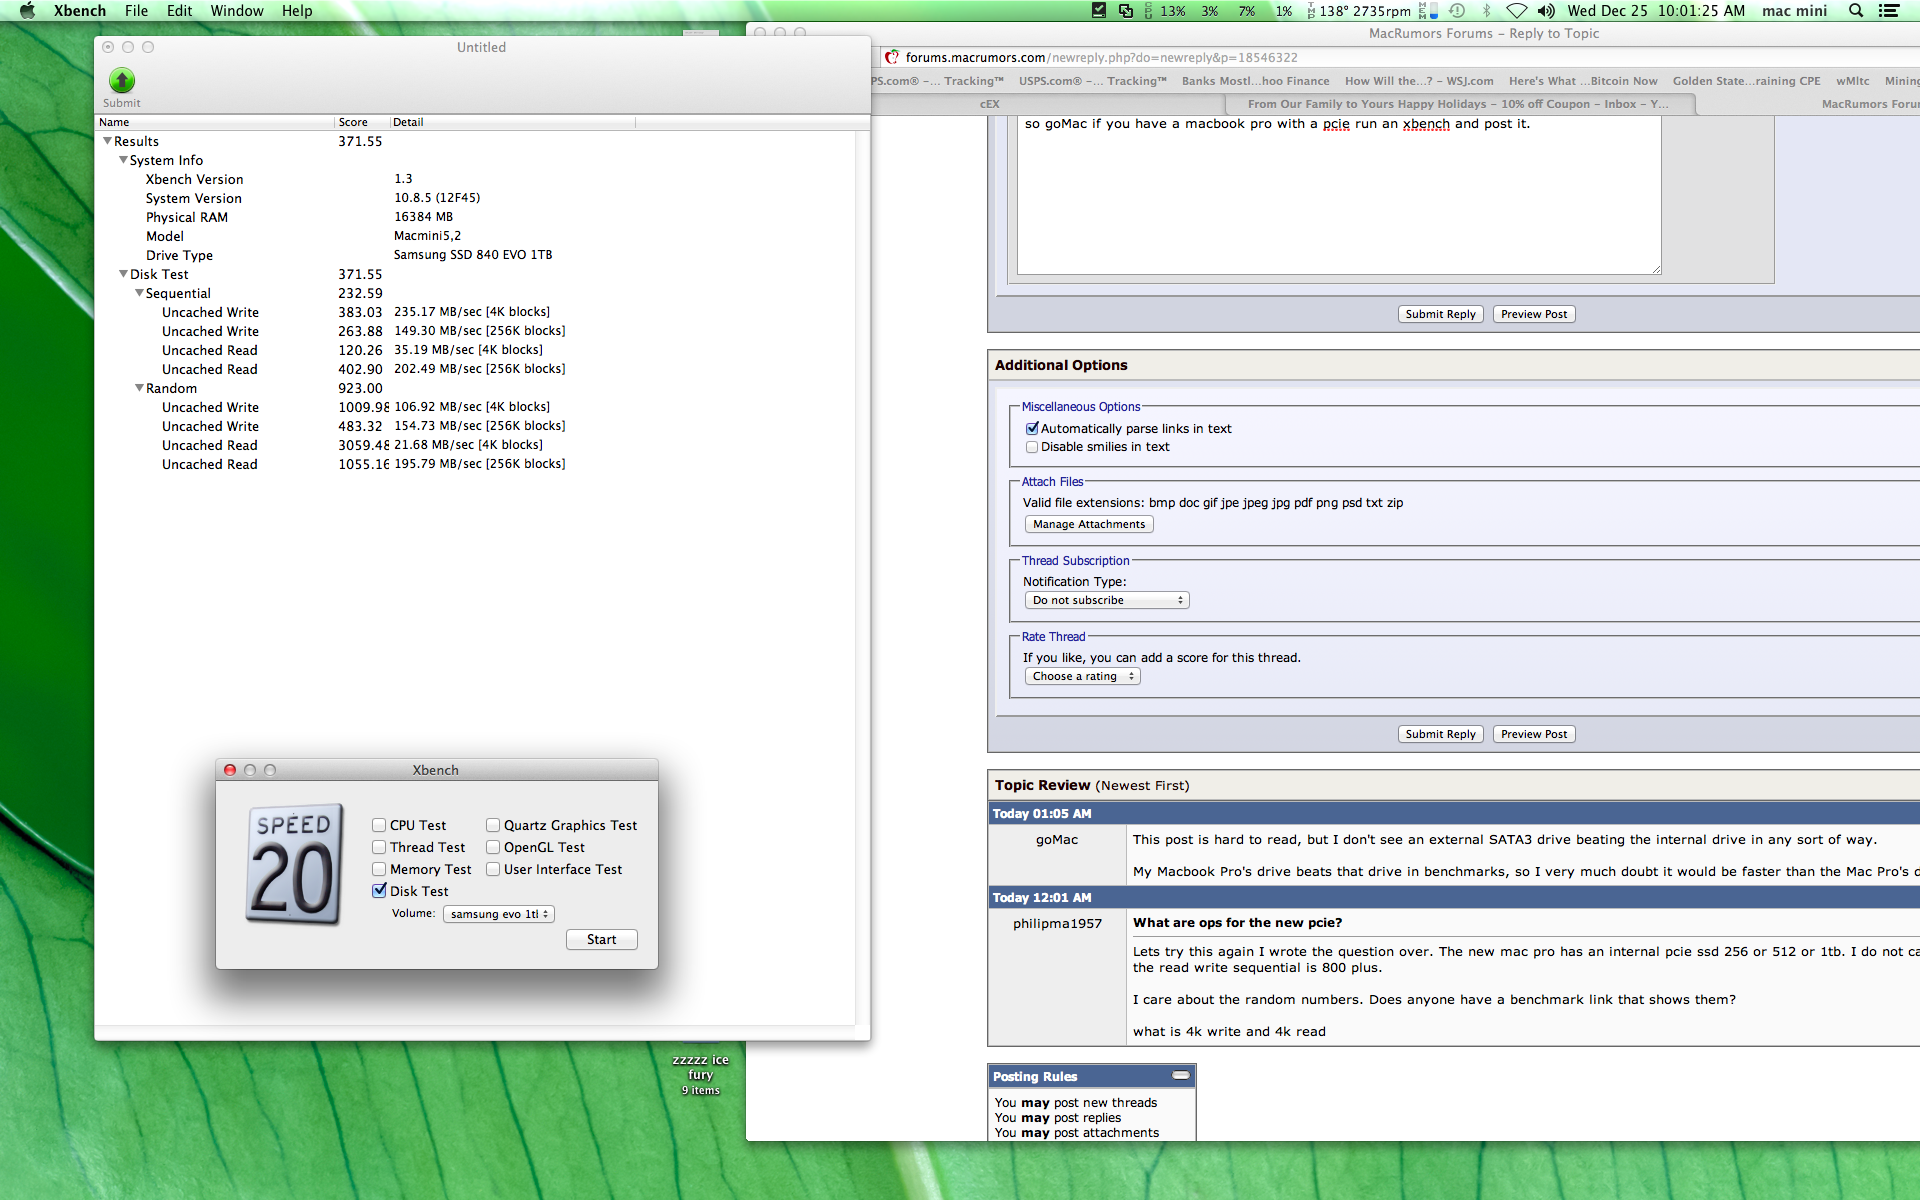Uncheck the Disk Test checkbox
Image resolution: width=1920 pixels, height=1200 pixels.
(x=379, y=891)
